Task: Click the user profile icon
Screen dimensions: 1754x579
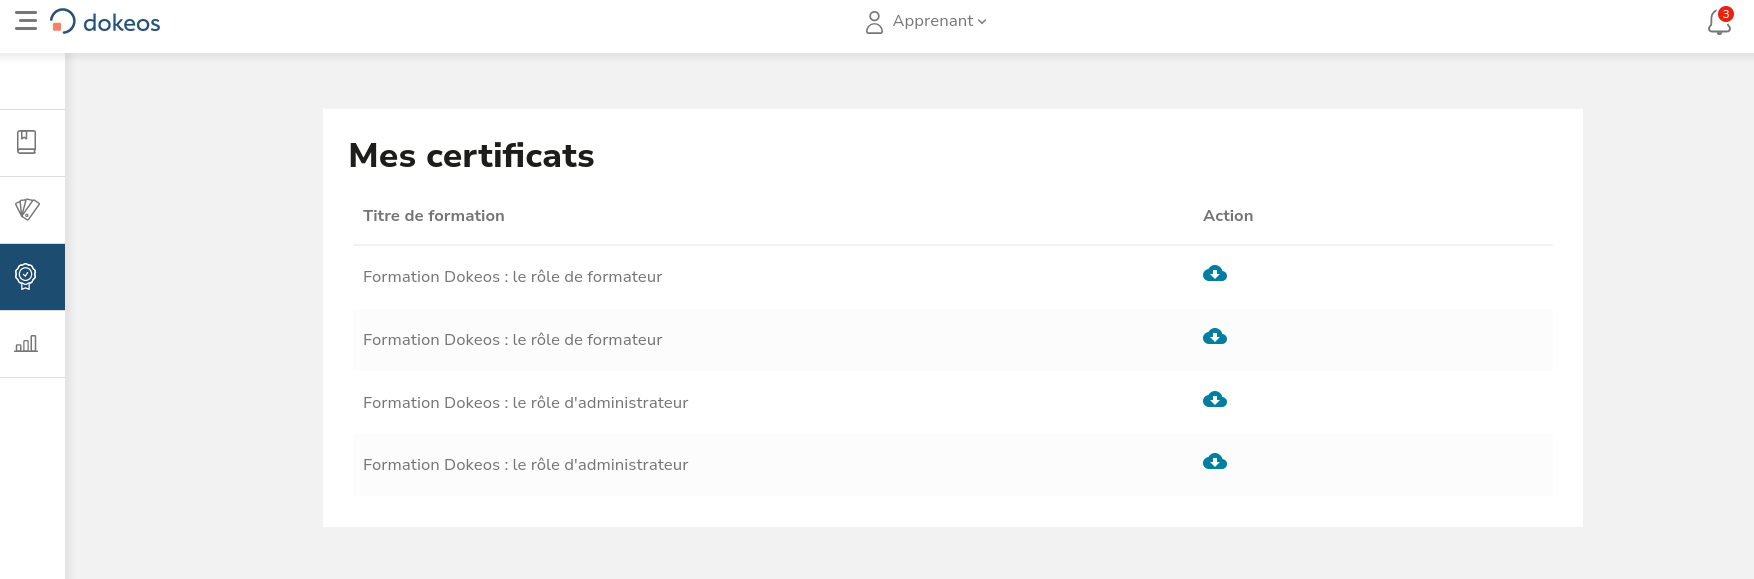Action: (874, 22)
